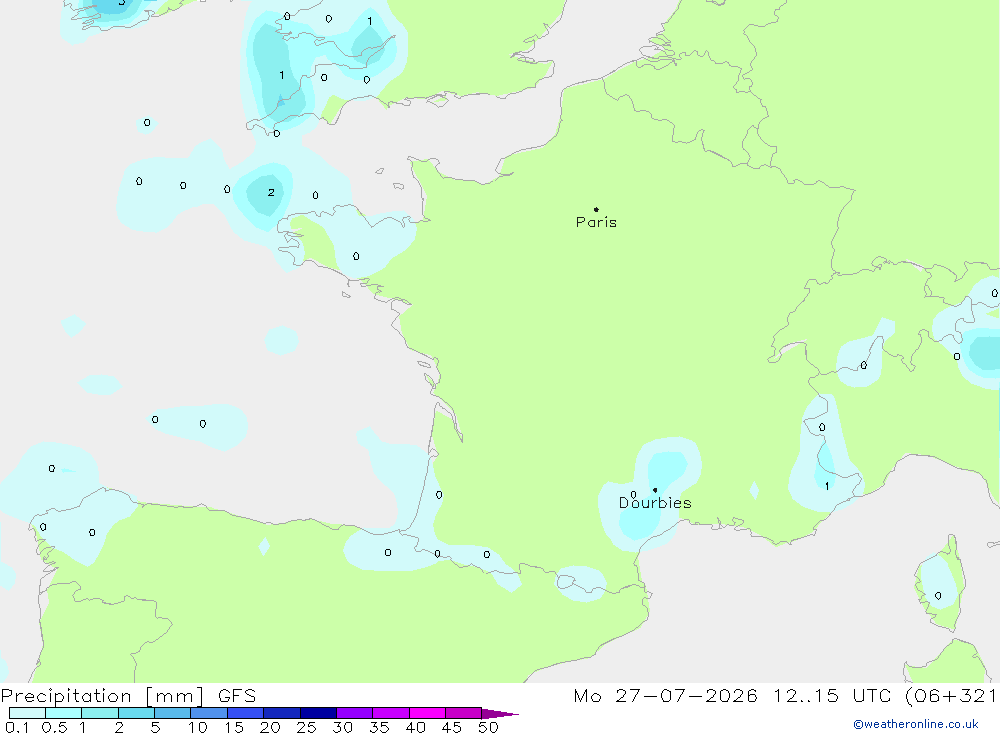Click the '0.1' legend scale label
The width and height of the screenshot is (1000, 733).
(17, 727)
